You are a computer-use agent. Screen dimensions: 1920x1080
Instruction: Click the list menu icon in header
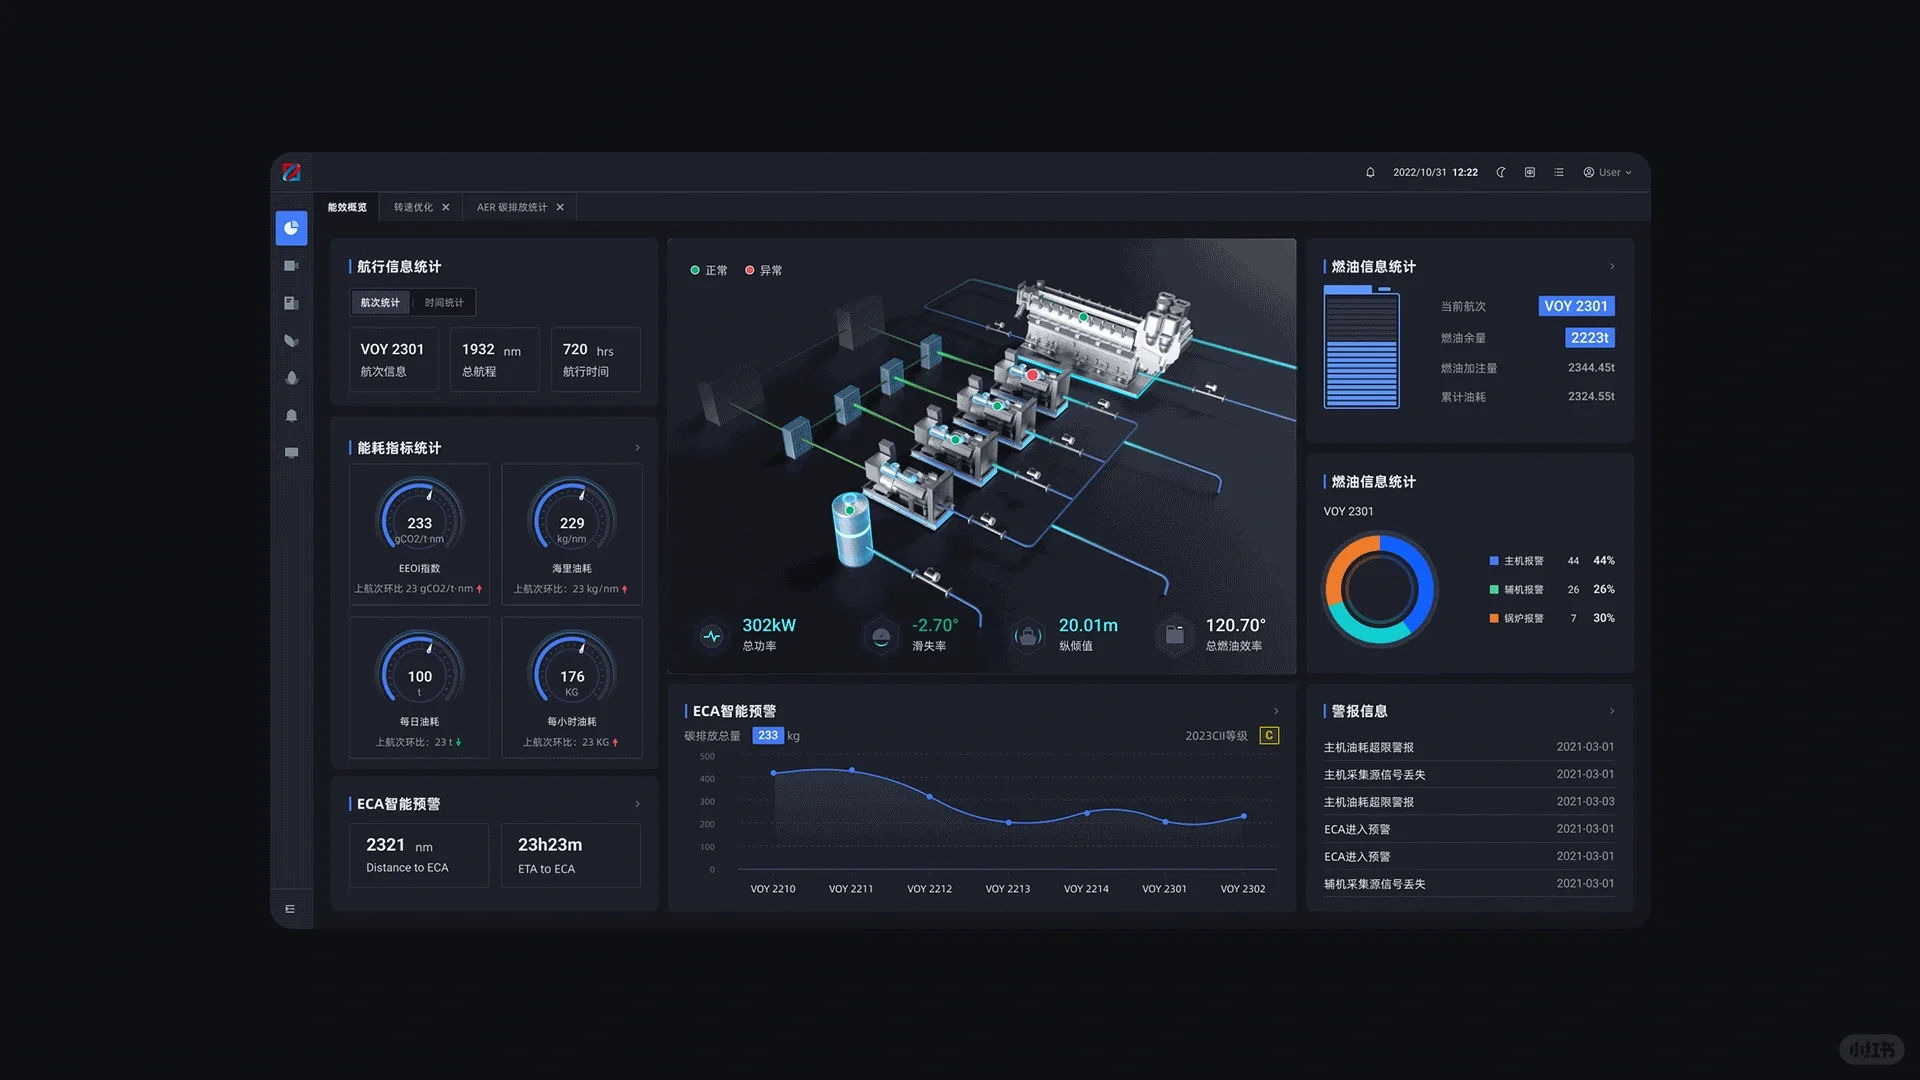1558,173
